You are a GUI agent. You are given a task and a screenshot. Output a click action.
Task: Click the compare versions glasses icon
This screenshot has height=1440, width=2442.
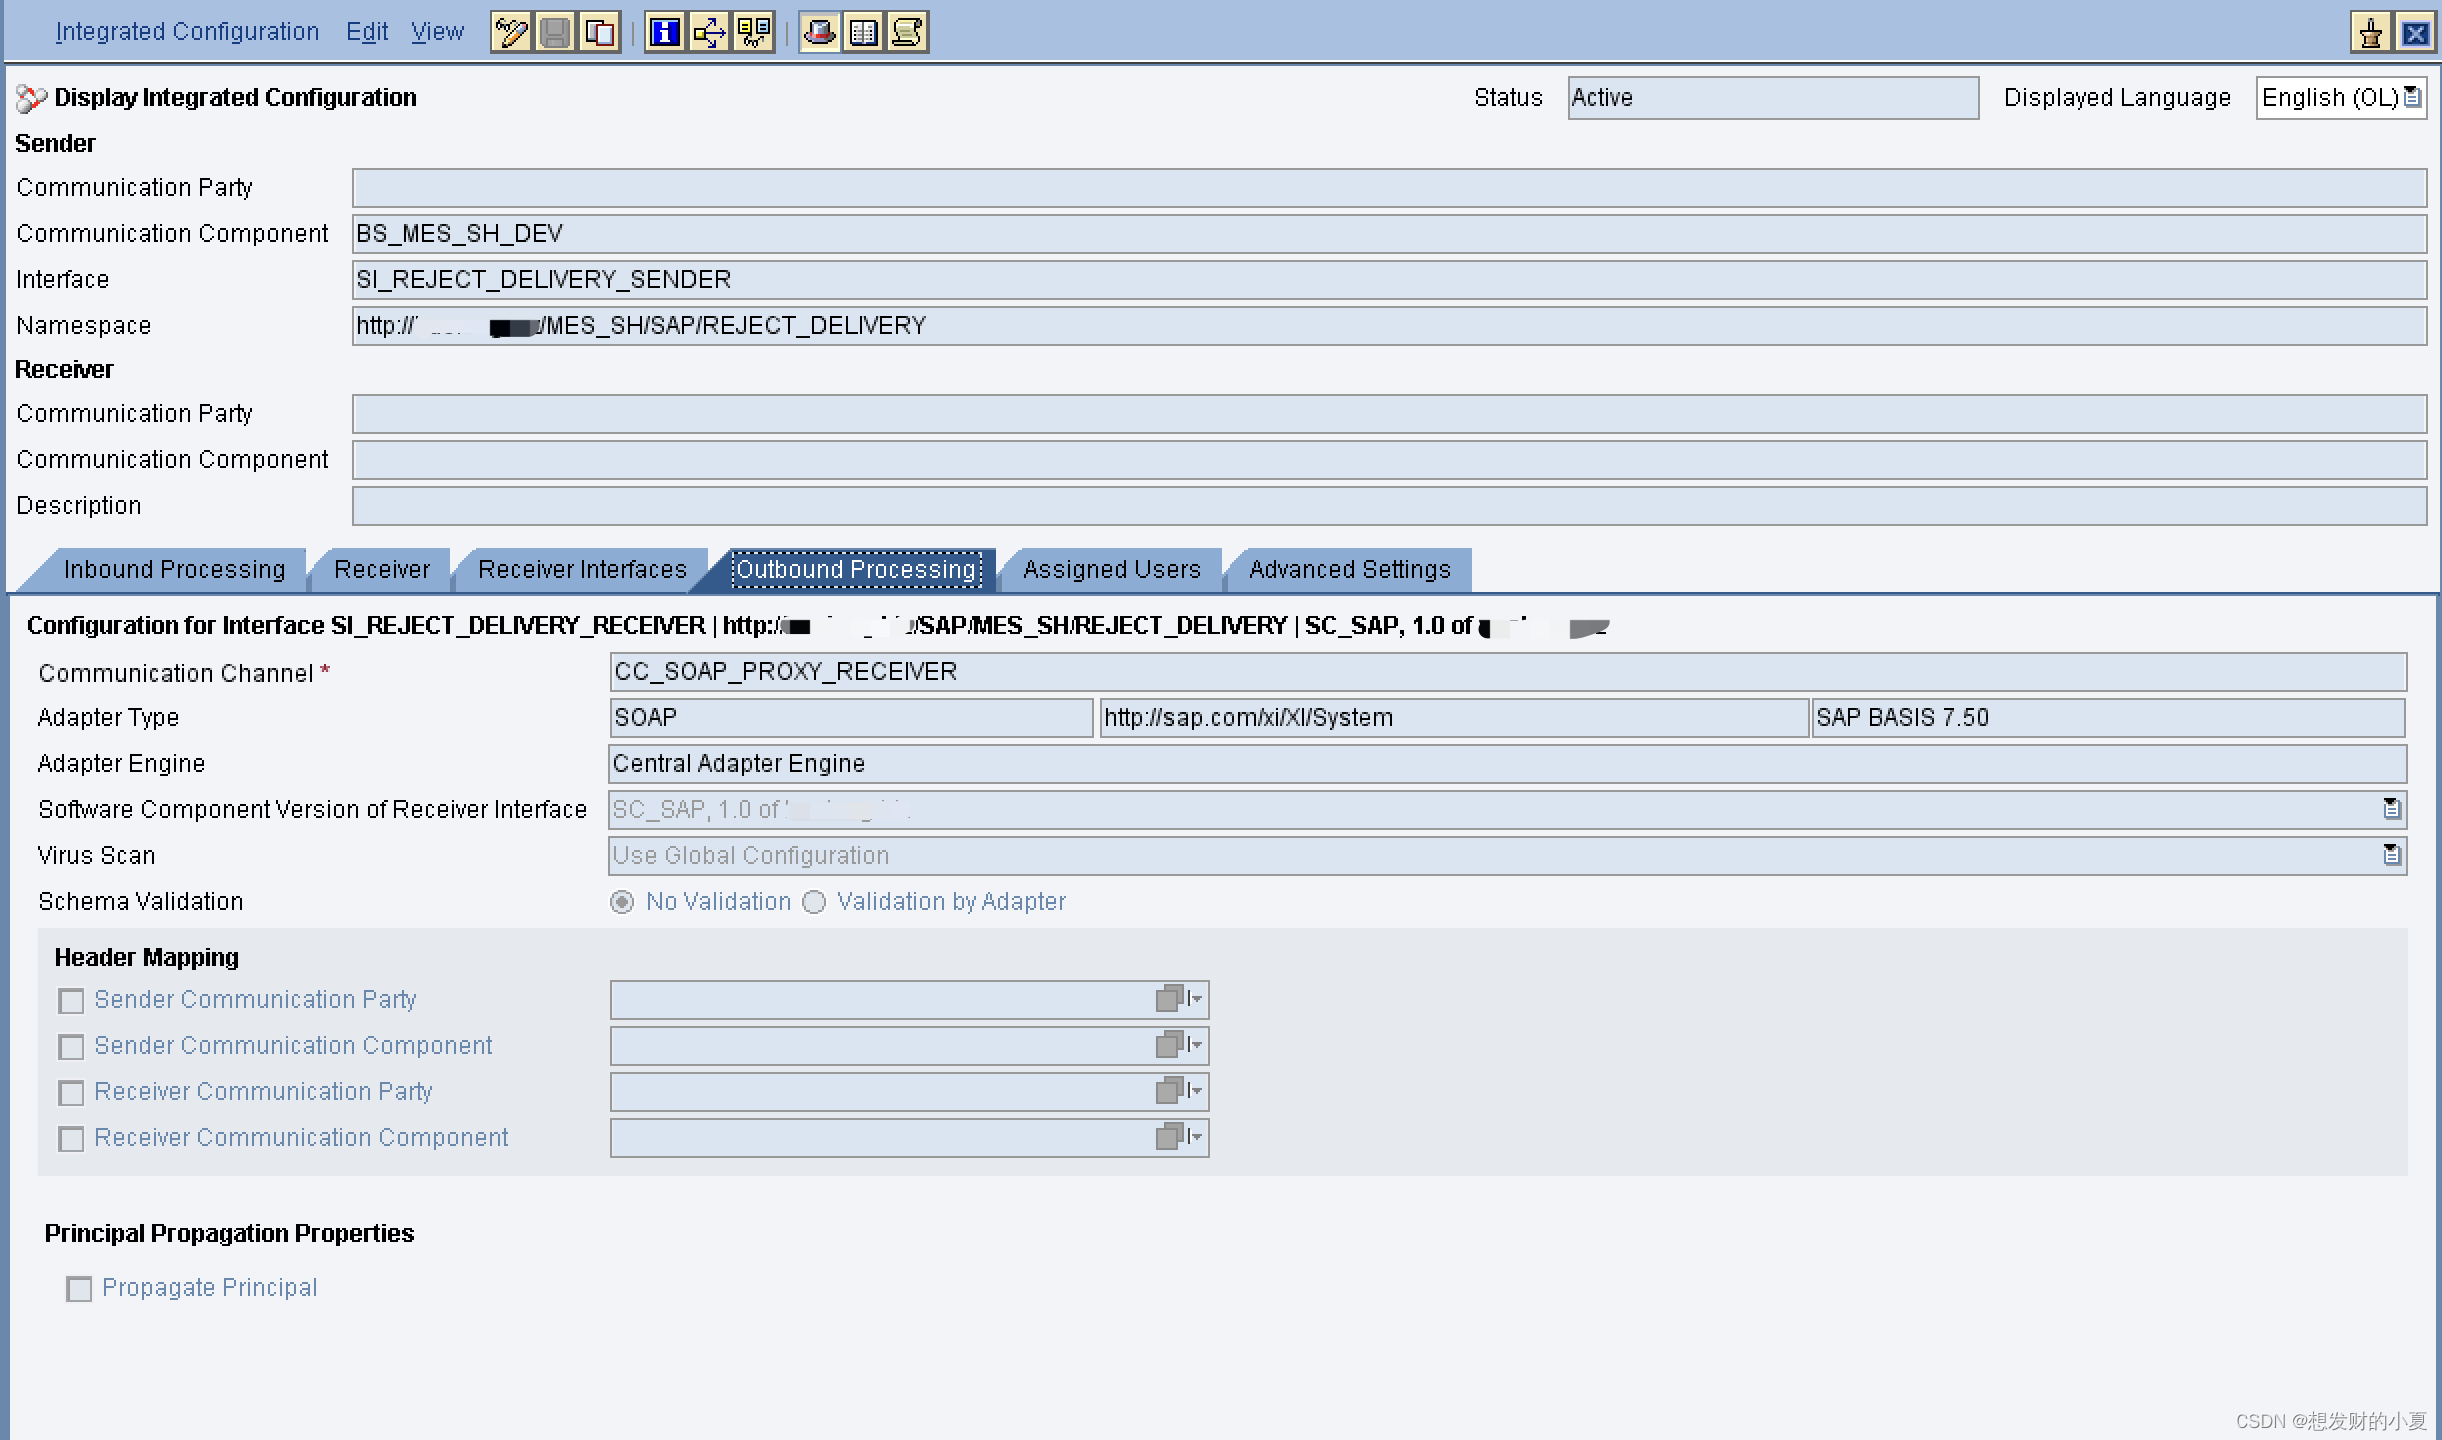[753, 33]
